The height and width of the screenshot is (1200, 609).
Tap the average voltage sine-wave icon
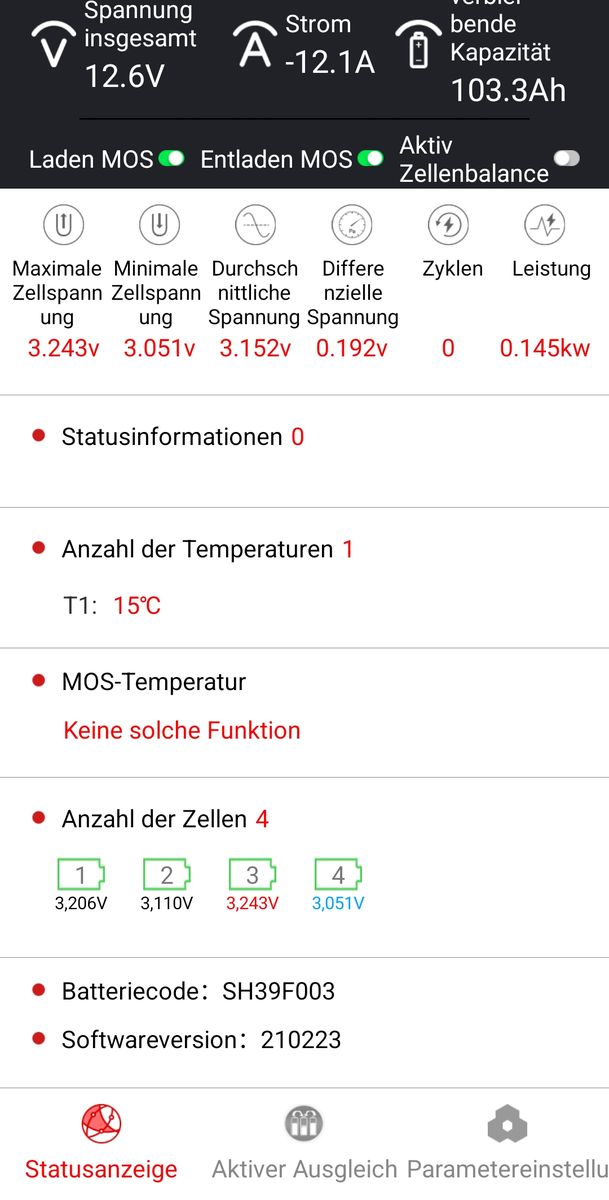(x=255, y=226)
